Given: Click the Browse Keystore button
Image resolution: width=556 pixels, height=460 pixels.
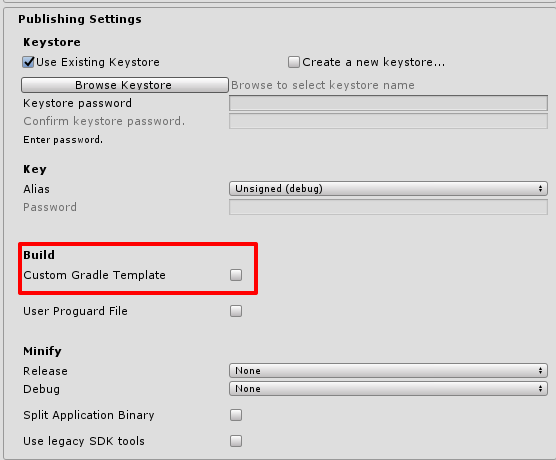Looking at the screenshot, I should (124, 85).
